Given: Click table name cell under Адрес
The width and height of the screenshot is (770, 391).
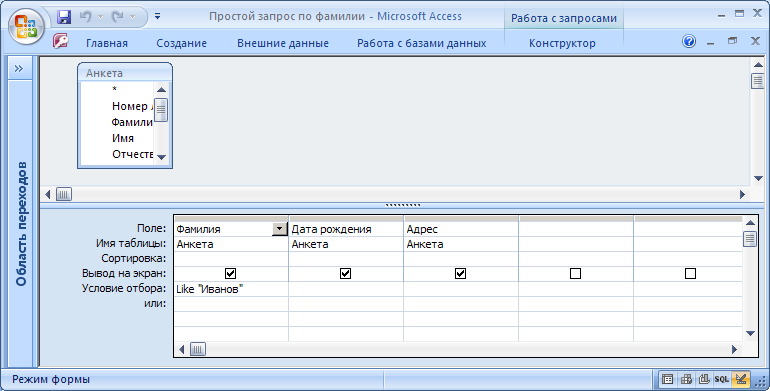Looking at the screenshot, I should click(461, 244).
